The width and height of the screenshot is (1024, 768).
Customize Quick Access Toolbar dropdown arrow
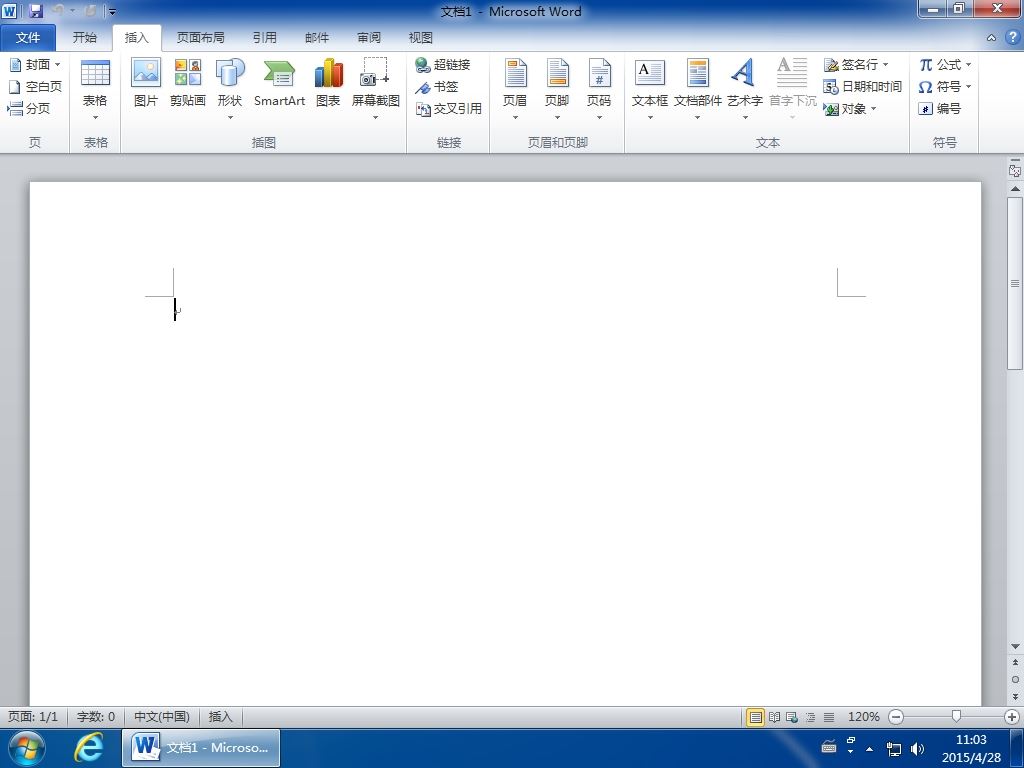(112, 11)
